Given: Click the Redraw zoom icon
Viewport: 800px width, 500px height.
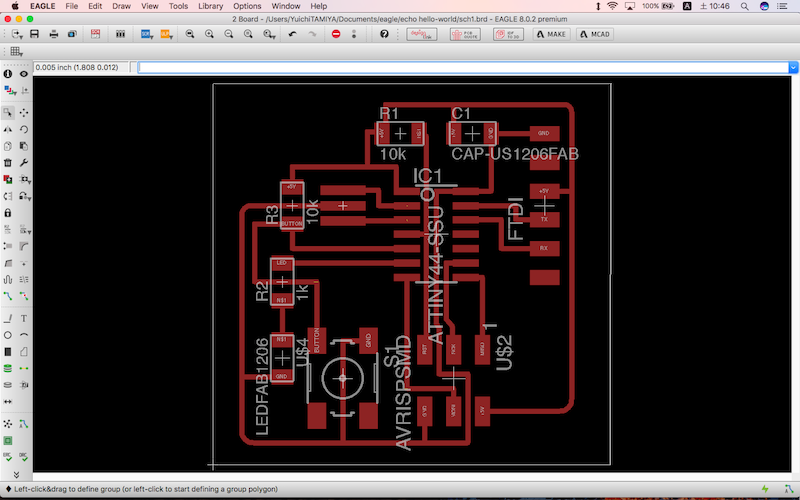Looking at the screenshot, I should pyautogui.click(x=248, y=34).
